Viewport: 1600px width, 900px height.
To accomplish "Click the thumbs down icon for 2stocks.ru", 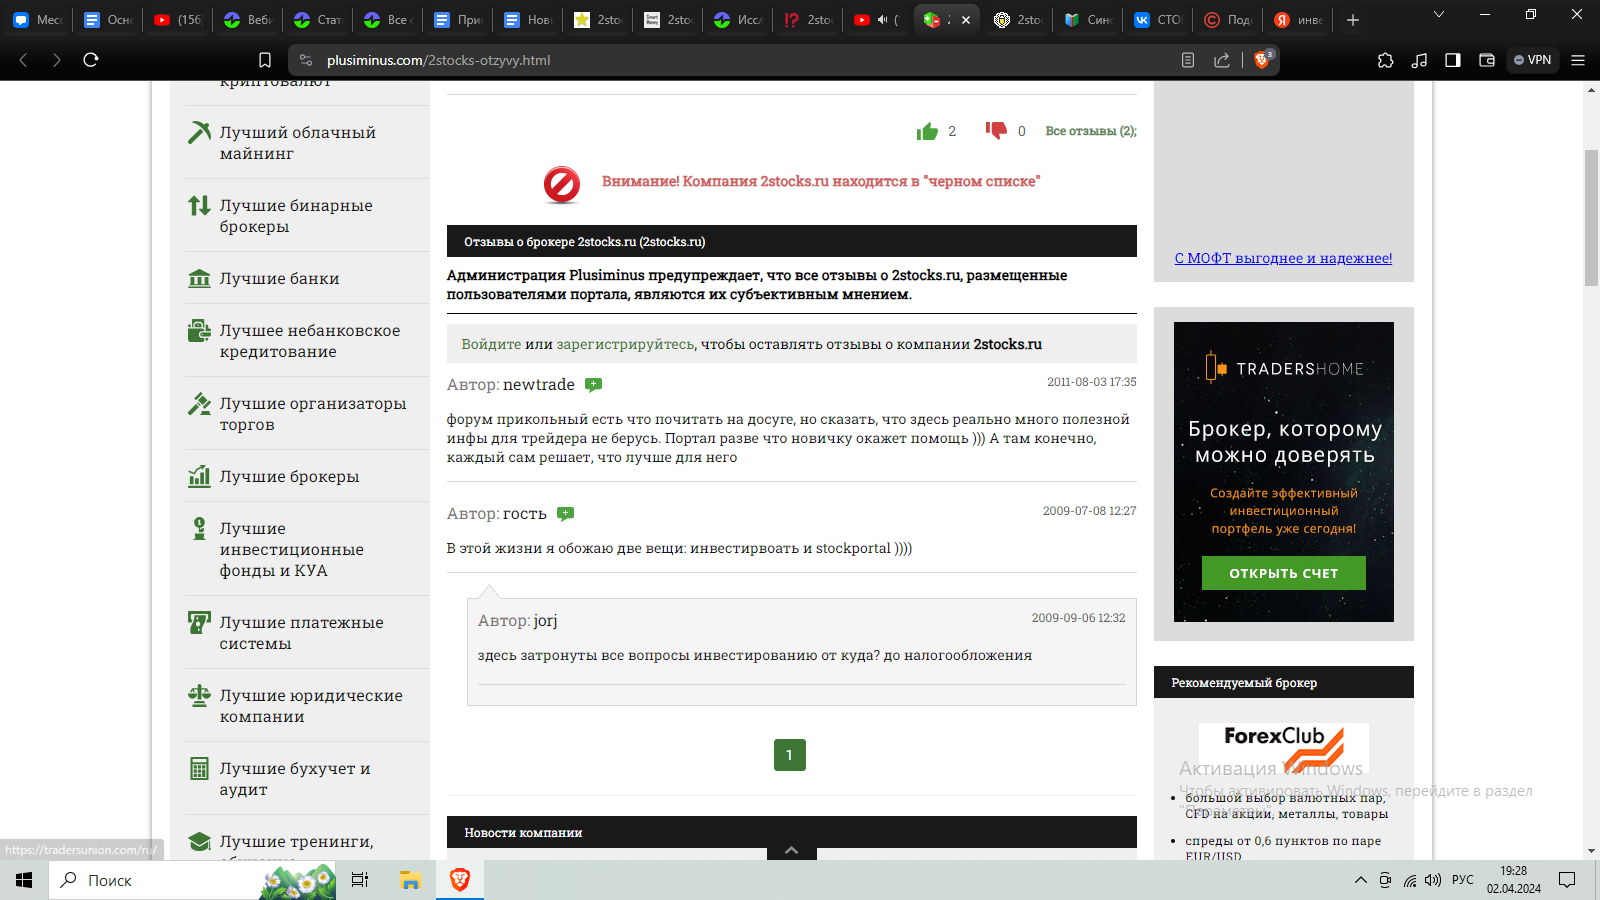I will pyautogui.click(x=996, y=131).
